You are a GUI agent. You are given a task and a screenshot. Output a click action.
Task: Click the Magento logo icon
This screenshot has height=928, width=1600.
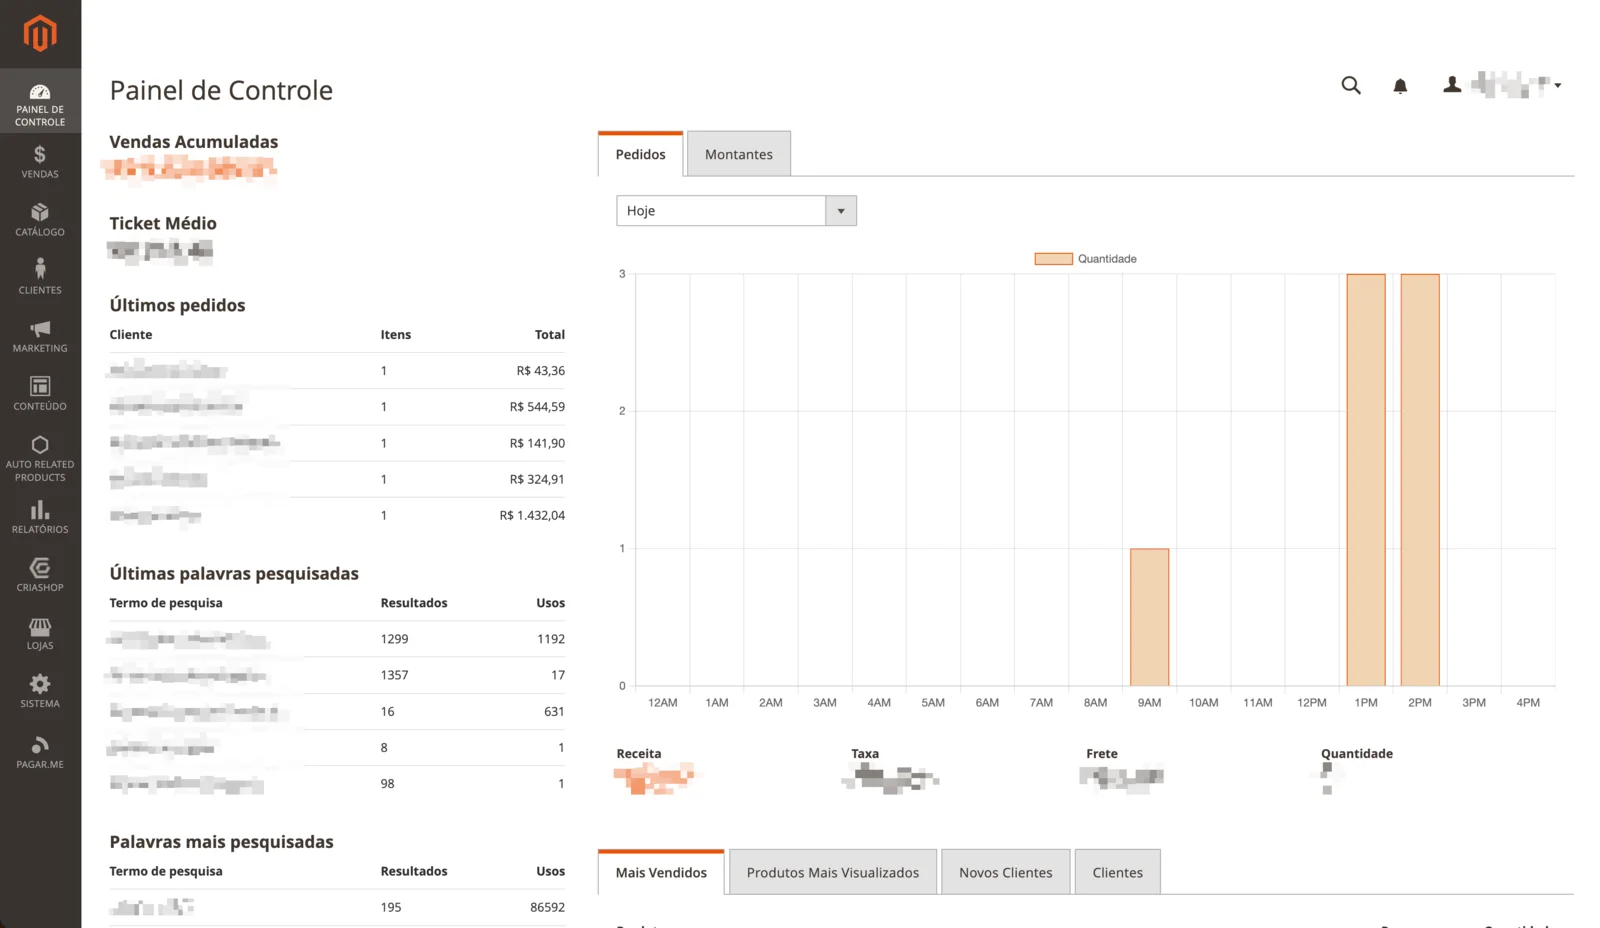coord(40,34)
